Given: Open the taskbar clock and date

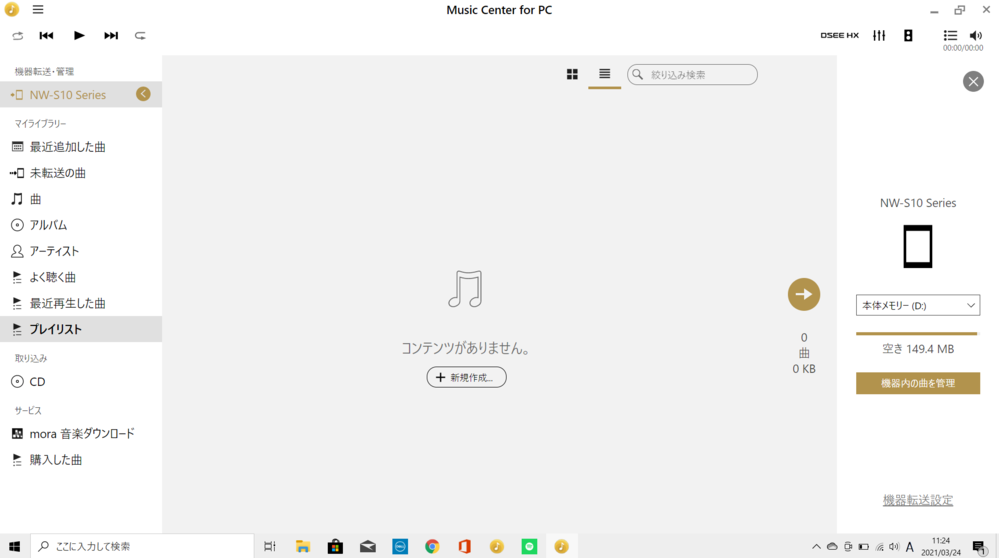Looking at the screenshot, I should [x=941, y=547].
